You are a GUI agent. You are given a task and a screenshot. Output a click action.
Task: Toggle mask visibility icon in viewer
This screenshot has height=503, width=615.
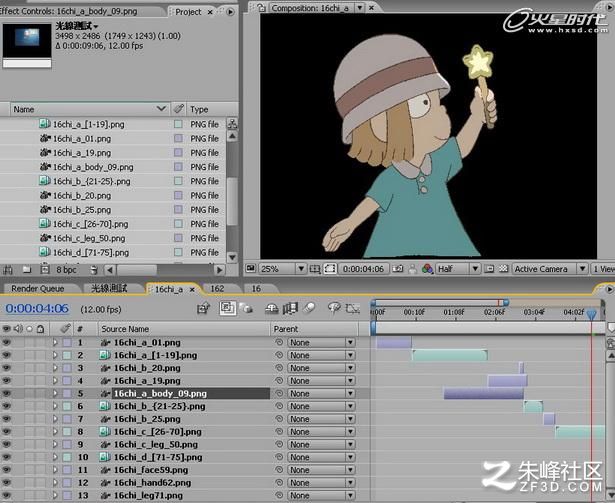click(x=330, y=269)
